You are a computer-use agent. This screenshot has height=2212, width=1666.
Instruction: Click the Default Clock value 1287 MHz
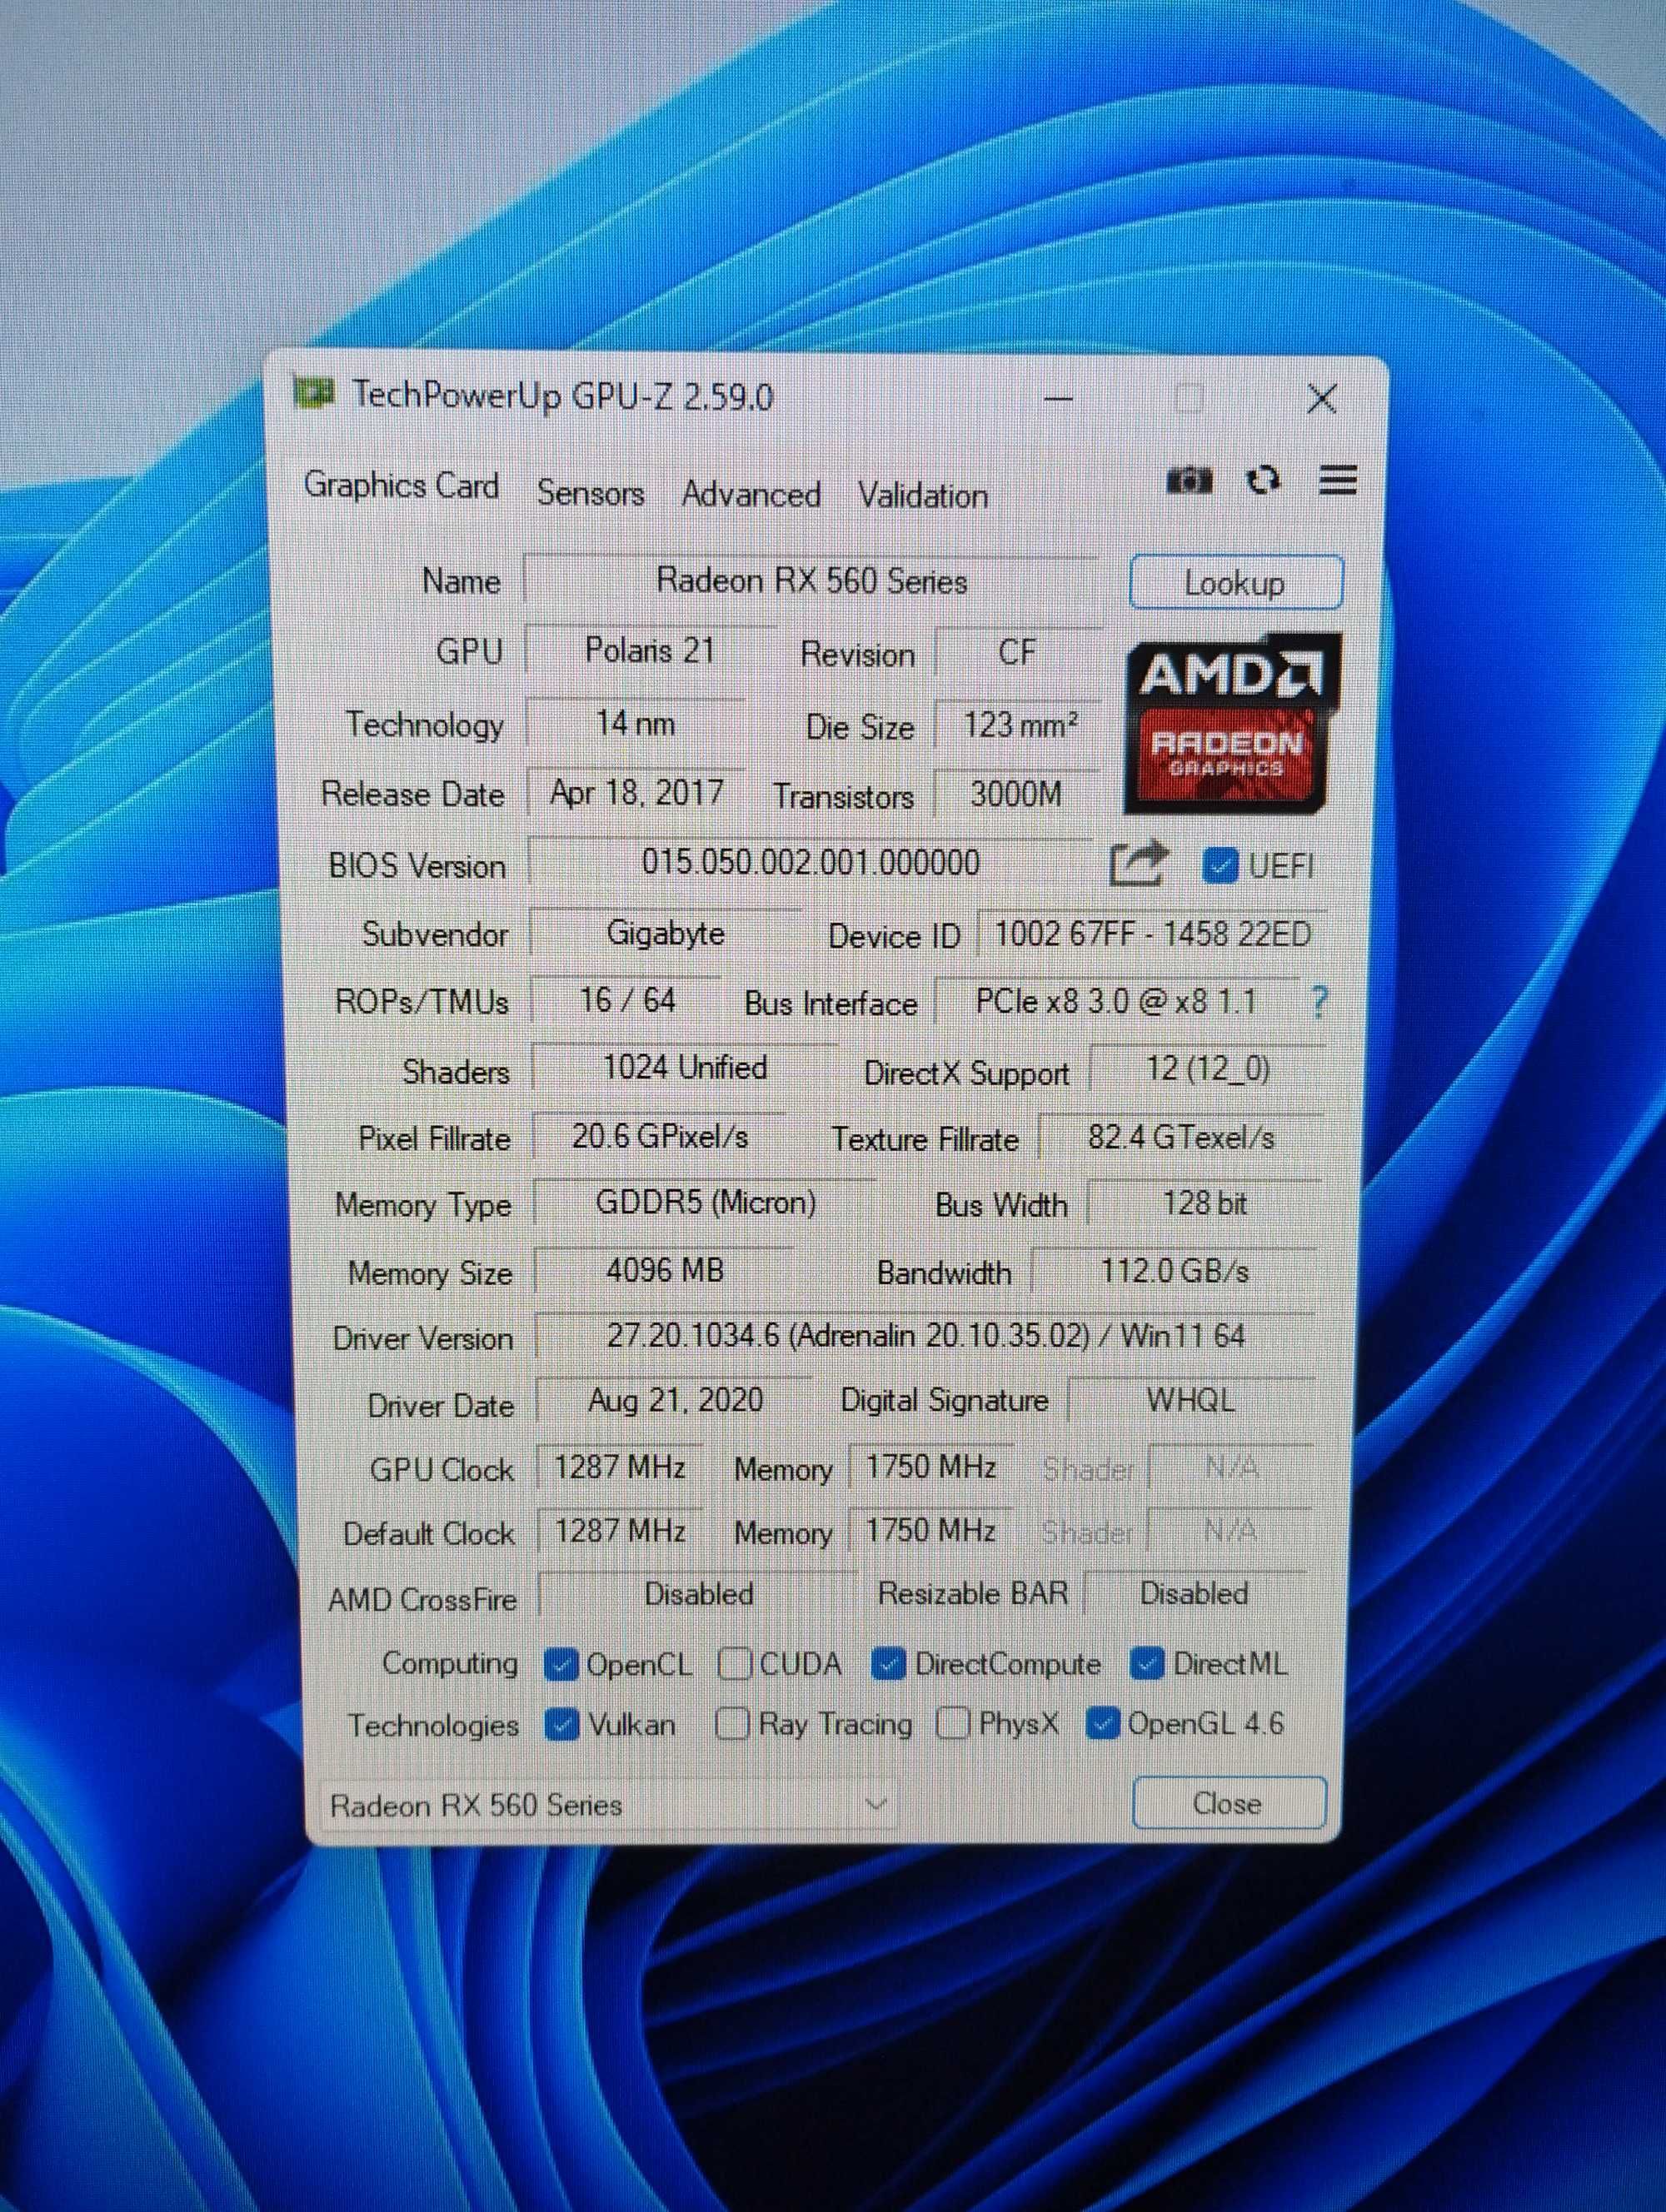click(x=620, y=1531)
